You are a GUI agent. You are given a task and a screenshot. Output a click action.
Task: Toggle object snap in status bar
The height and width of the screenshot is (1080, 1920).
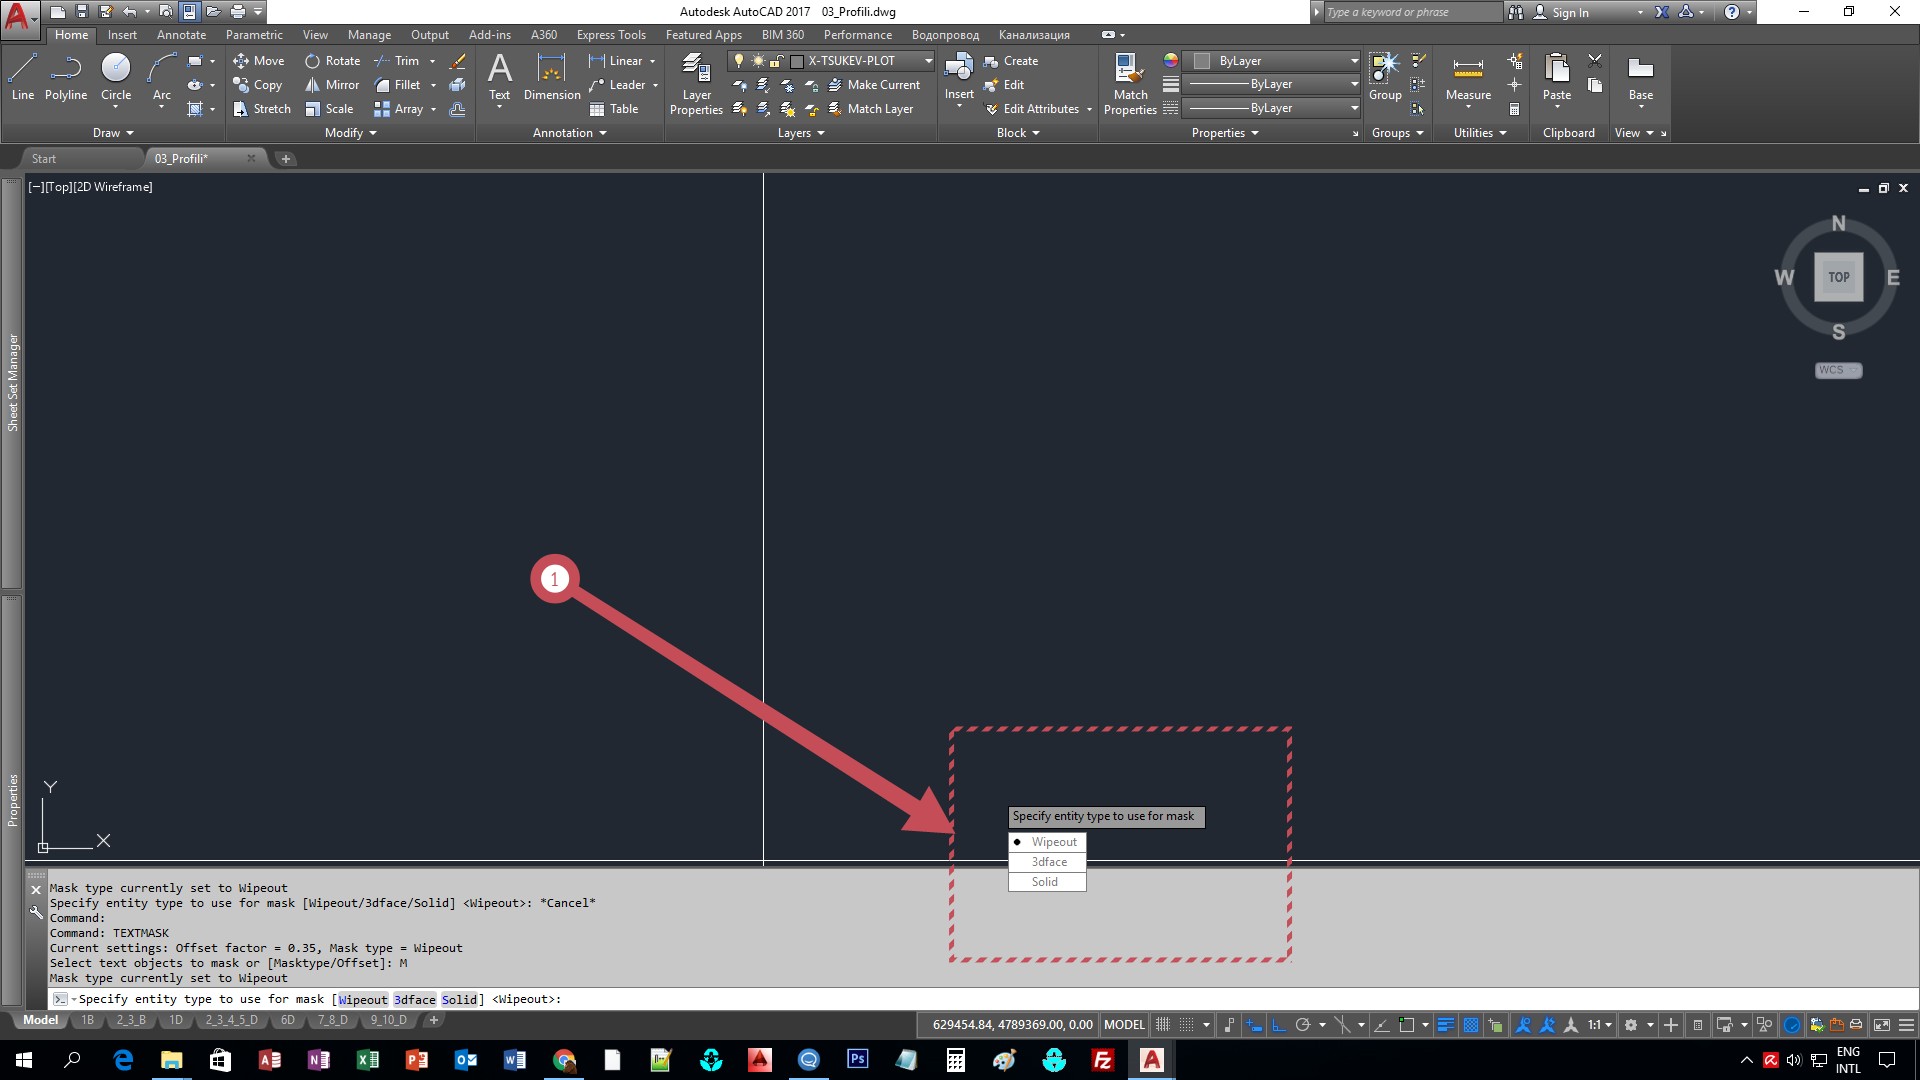tap(1406, 1025)
